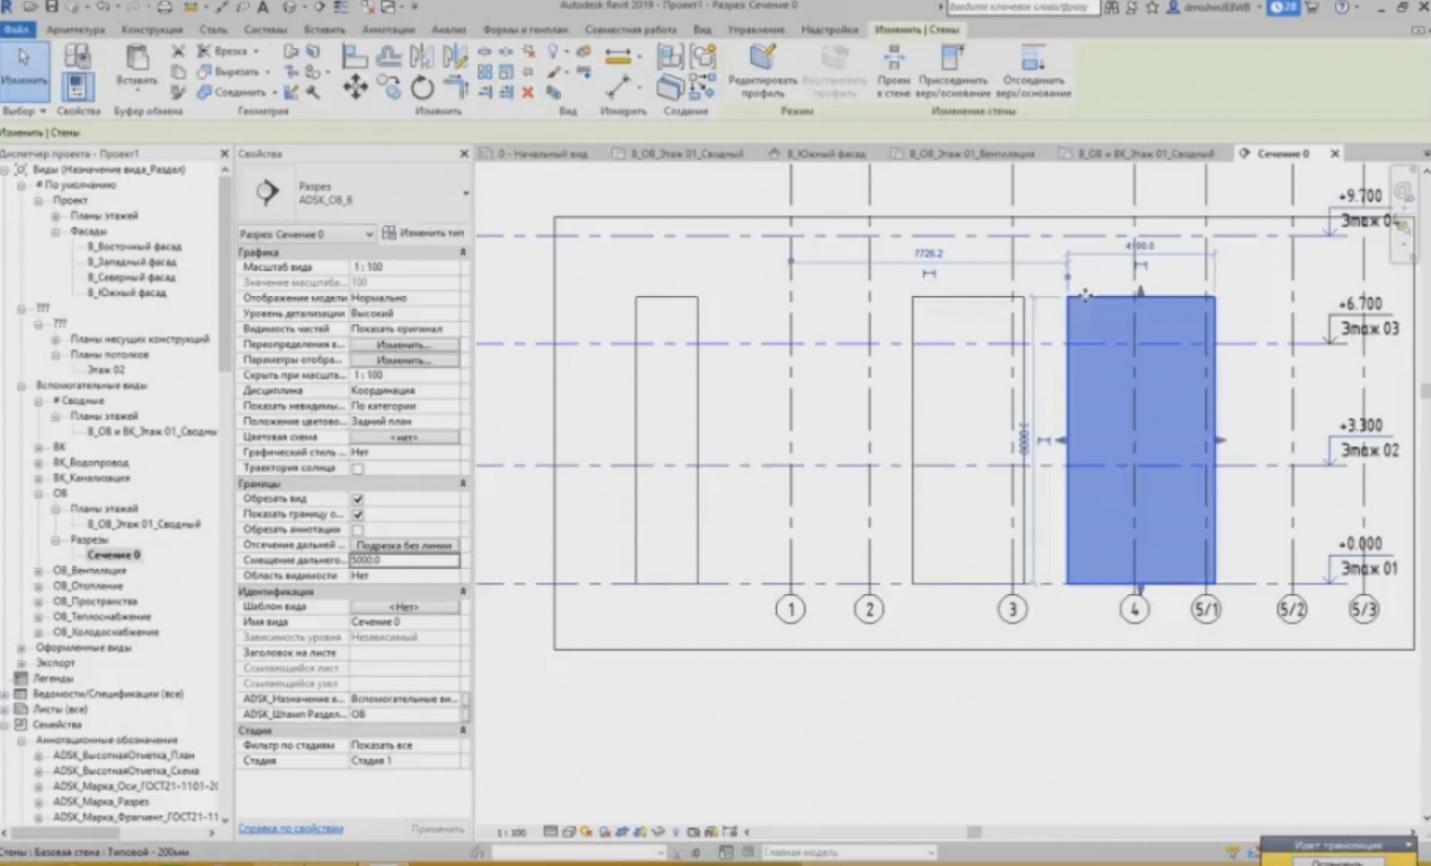
Task: Select the Move tool in the ribbon
Action: [x=355, y=88]
